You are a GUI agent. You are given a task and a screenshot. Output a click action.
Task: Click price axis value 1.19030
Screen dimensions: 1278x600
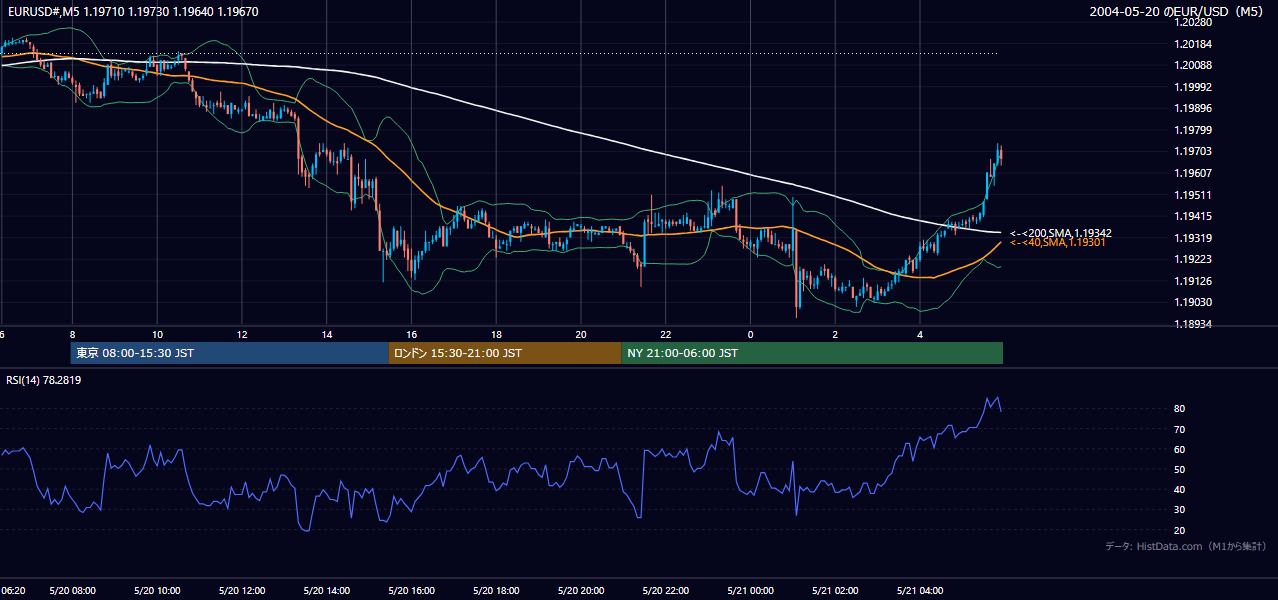click(1193, 303)
